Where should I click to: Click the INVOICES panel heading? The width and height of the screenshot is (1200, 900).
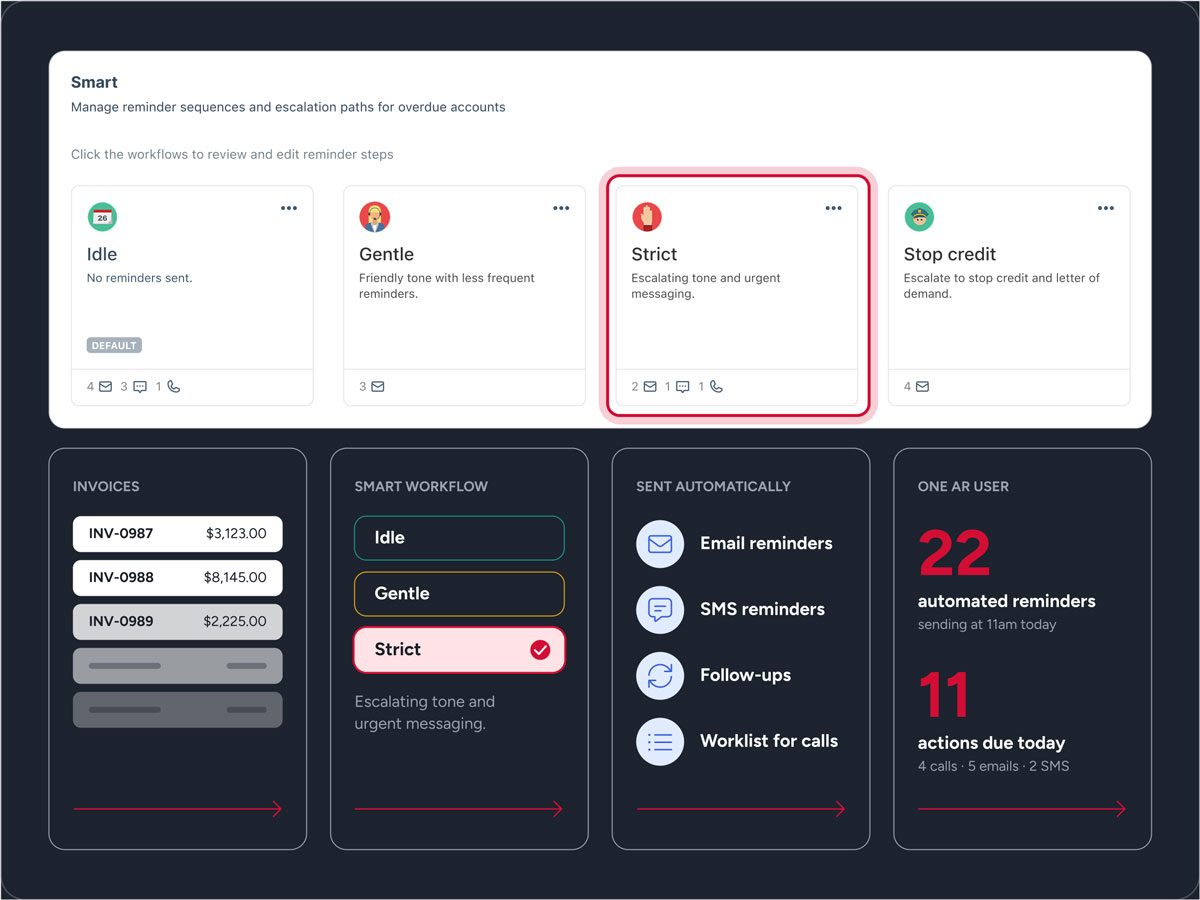click(x=106, y=486)
